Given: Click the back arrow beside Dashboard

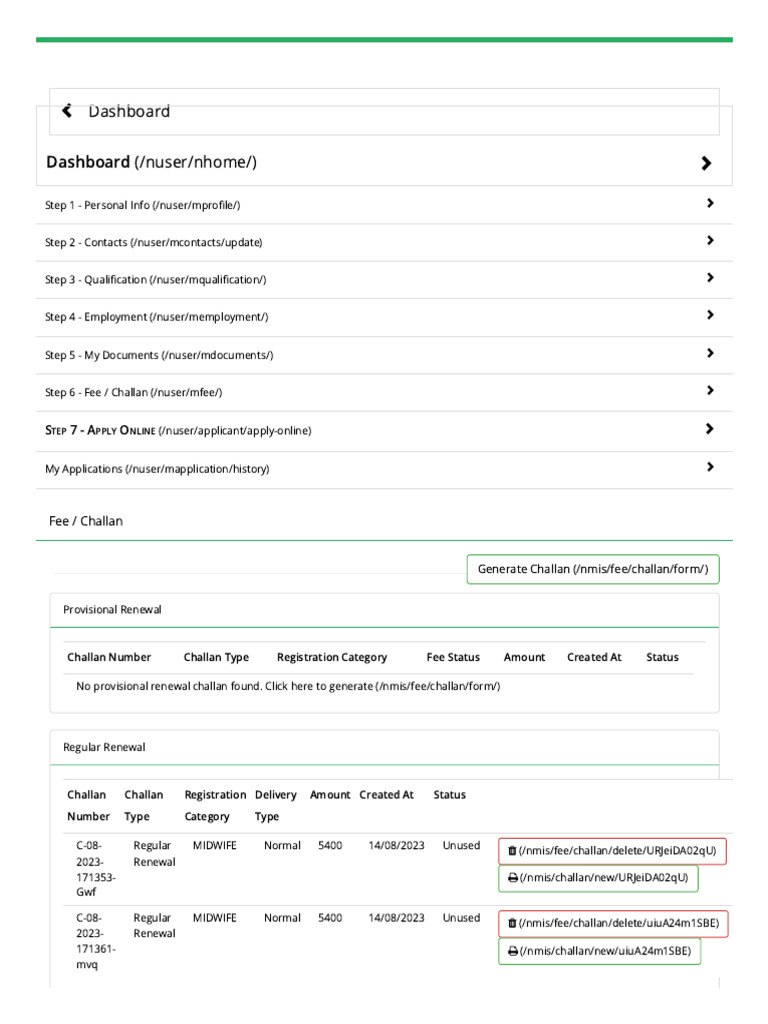Looking at the screenshot, I should [67, 111].
